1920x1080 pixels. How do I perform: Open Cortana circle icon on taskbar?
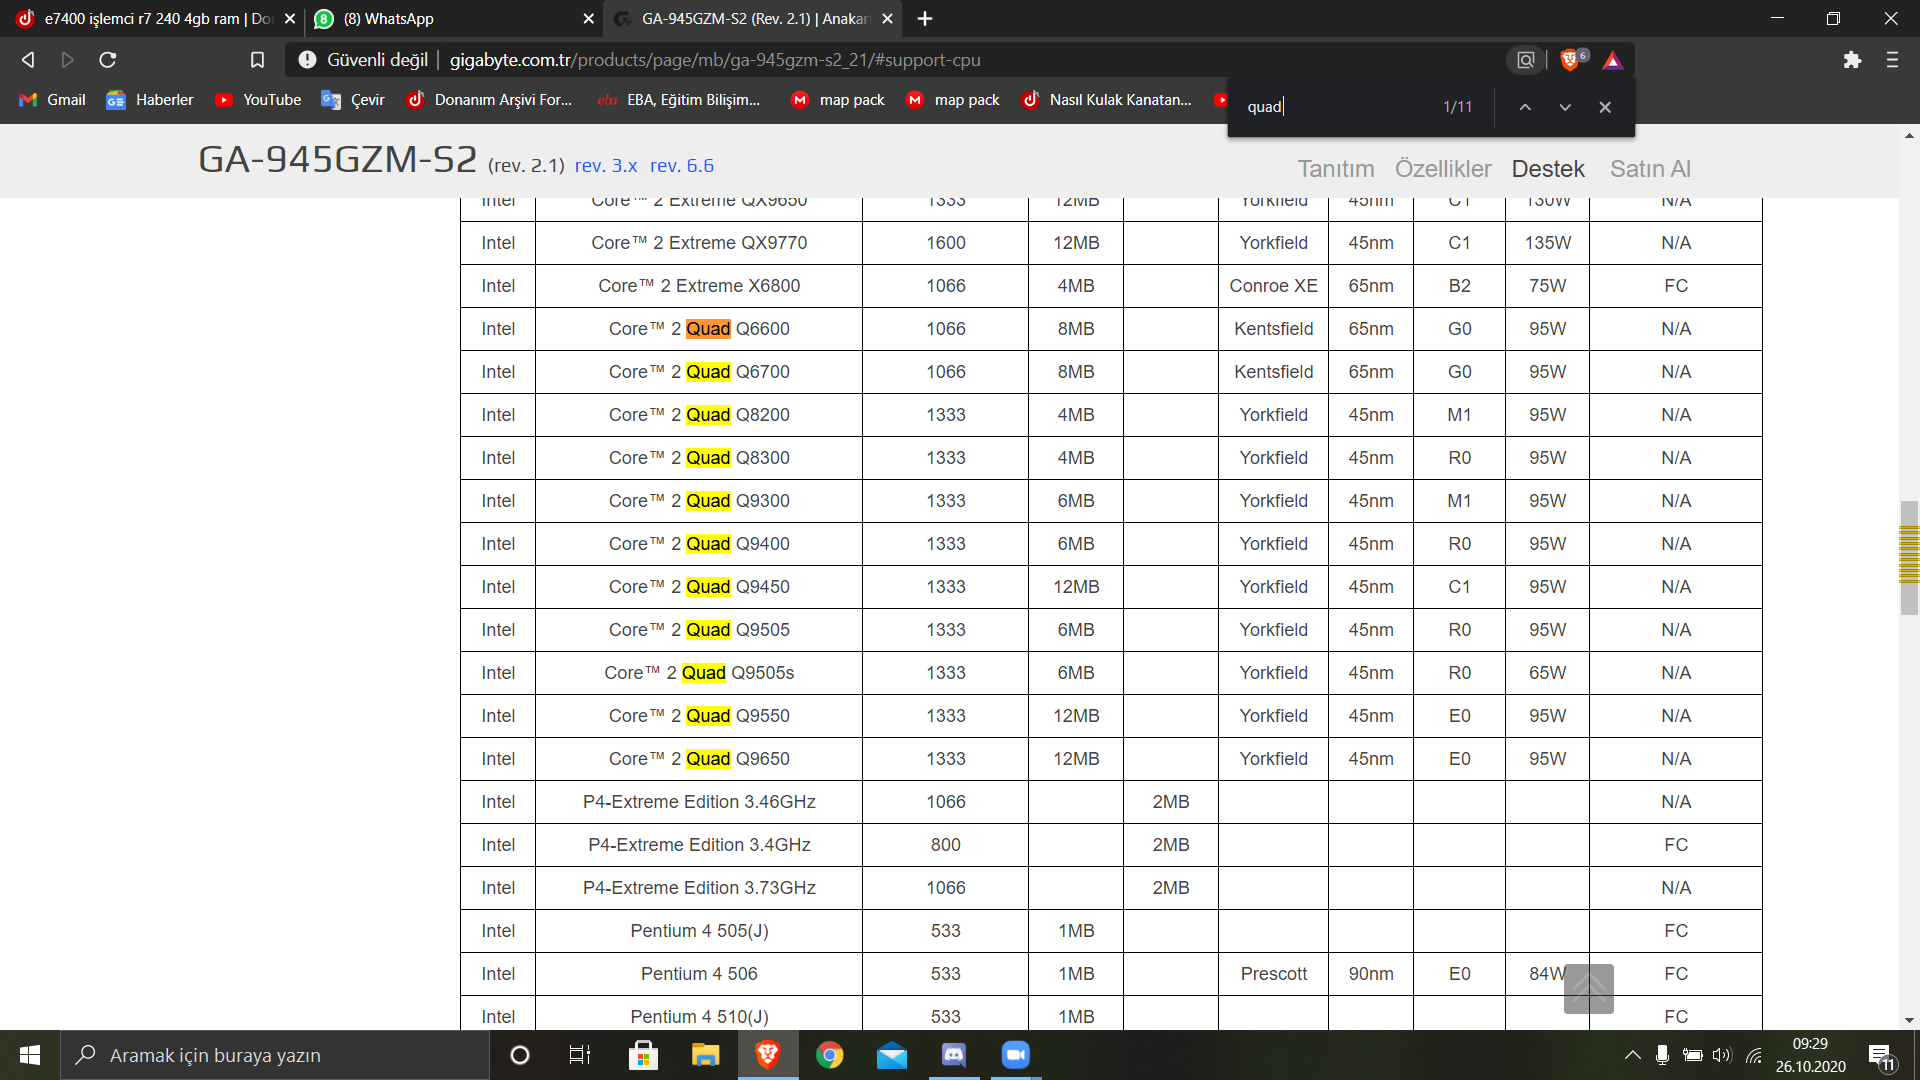520,1055
